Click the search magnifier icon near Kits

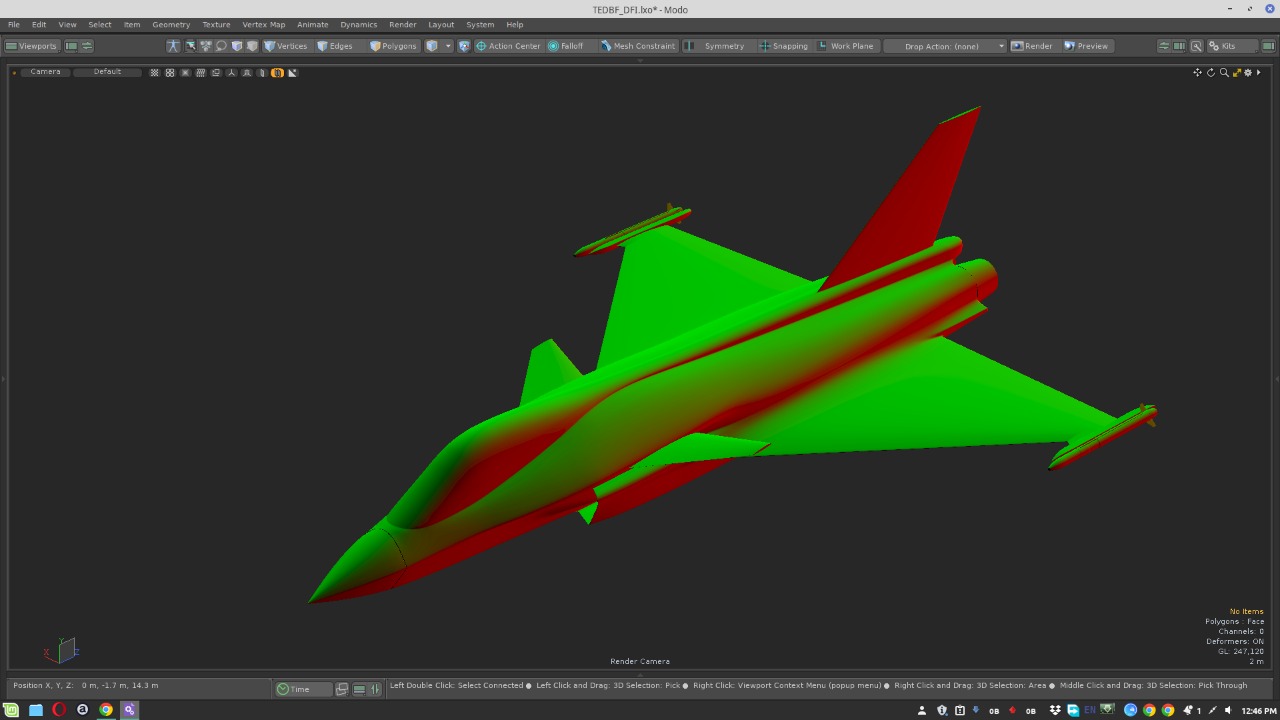coord(1196,46)
